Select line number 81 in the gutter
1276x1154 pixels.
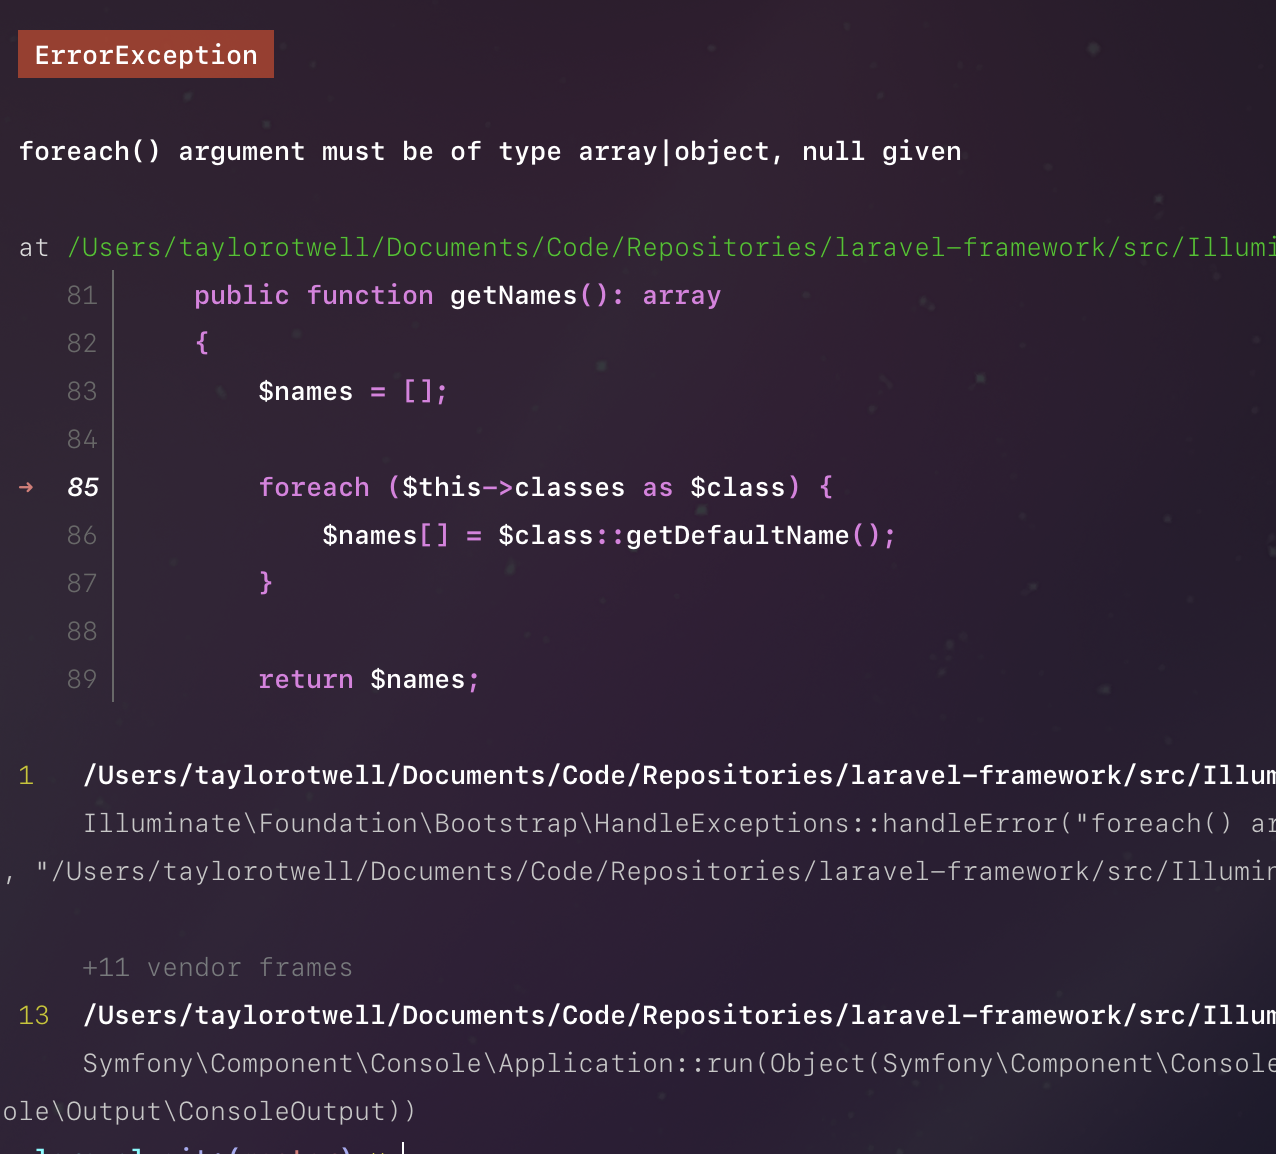82,295
